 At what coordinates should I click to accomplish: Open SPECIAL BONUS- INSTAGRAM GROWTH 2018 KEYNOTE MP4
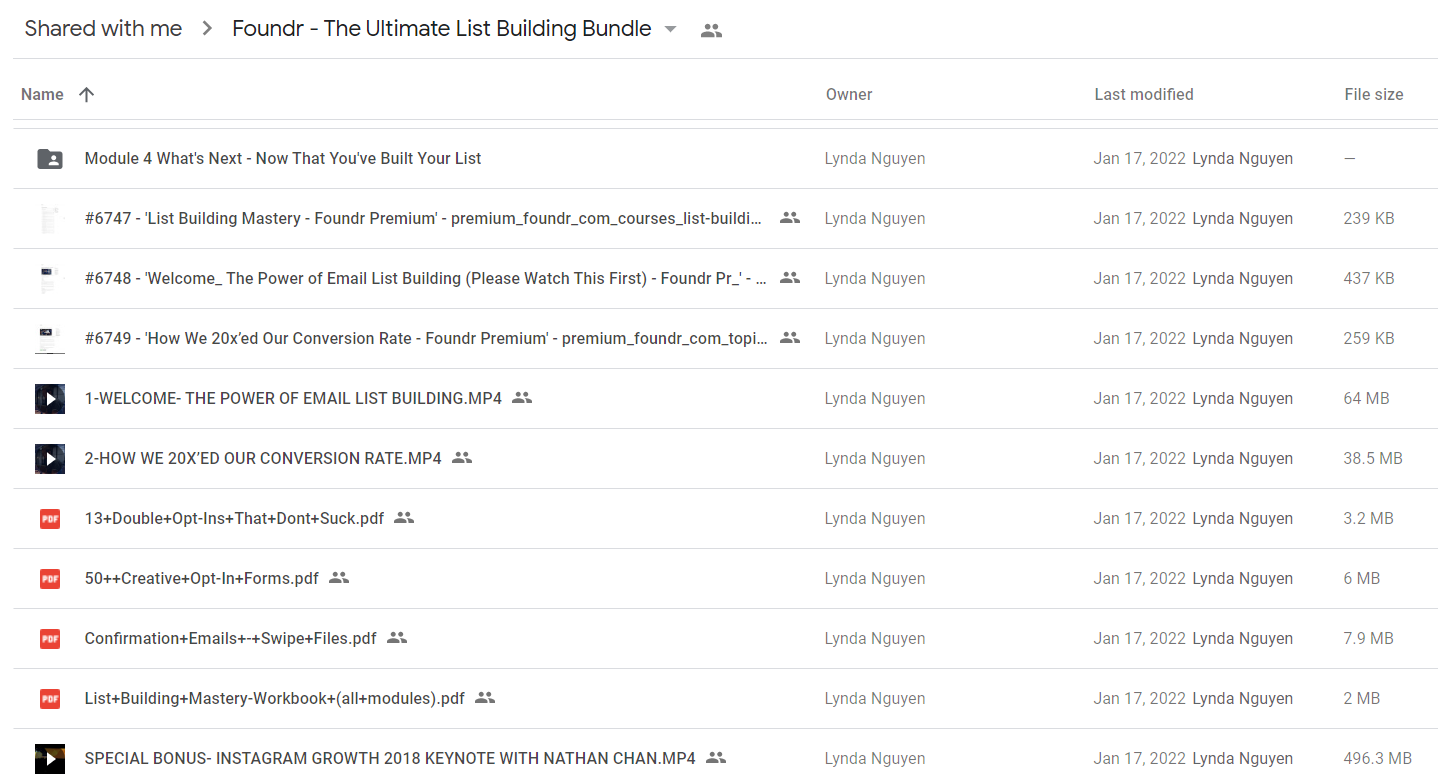tap(390, 758)
